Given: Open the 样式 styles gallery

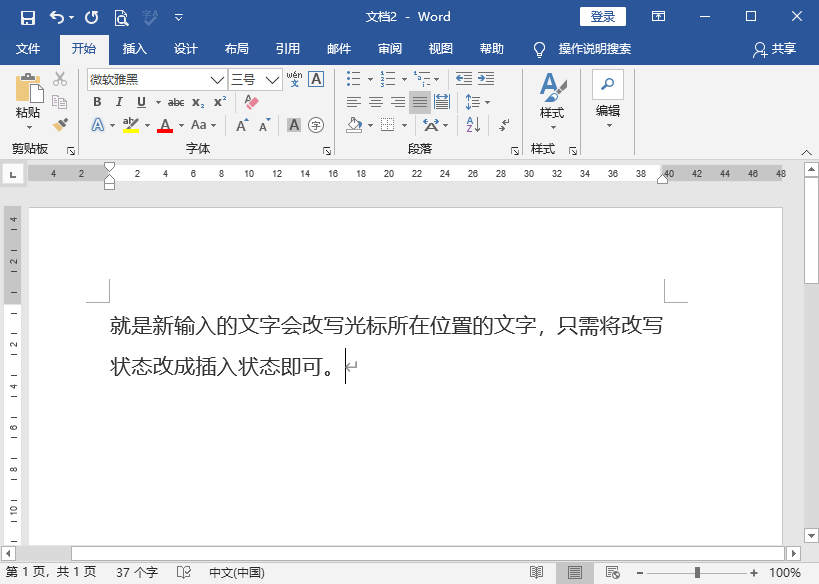Looking at the screenshot, I should coord(552,101).
